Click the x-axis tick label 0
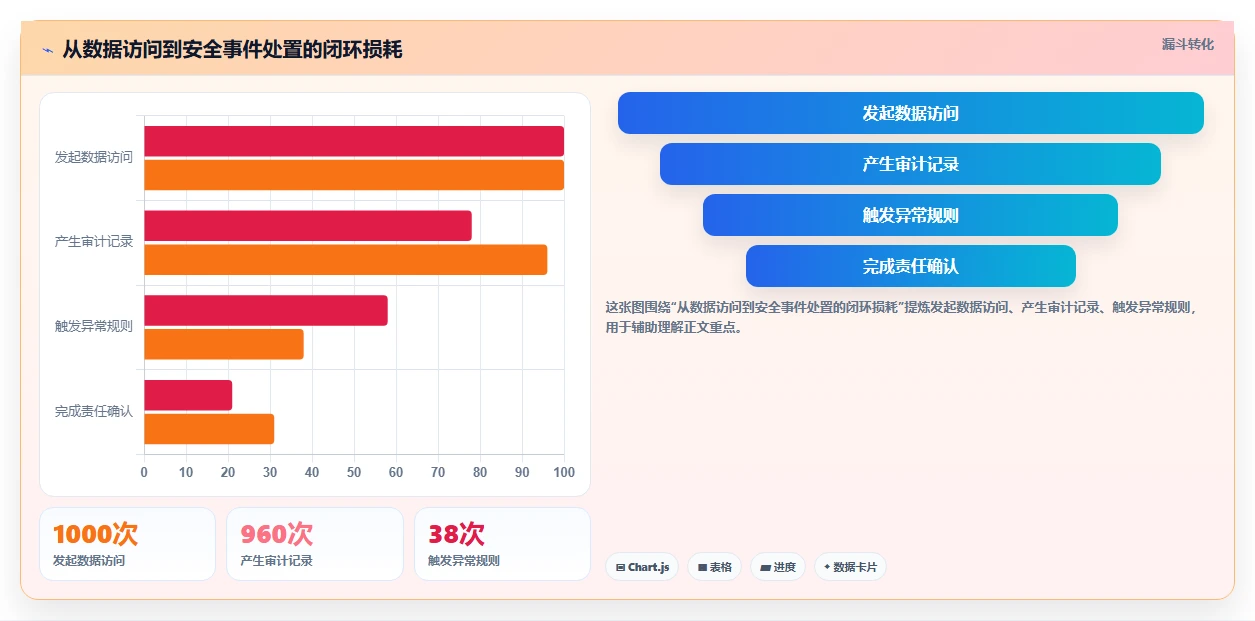 (x=144, y=472)
